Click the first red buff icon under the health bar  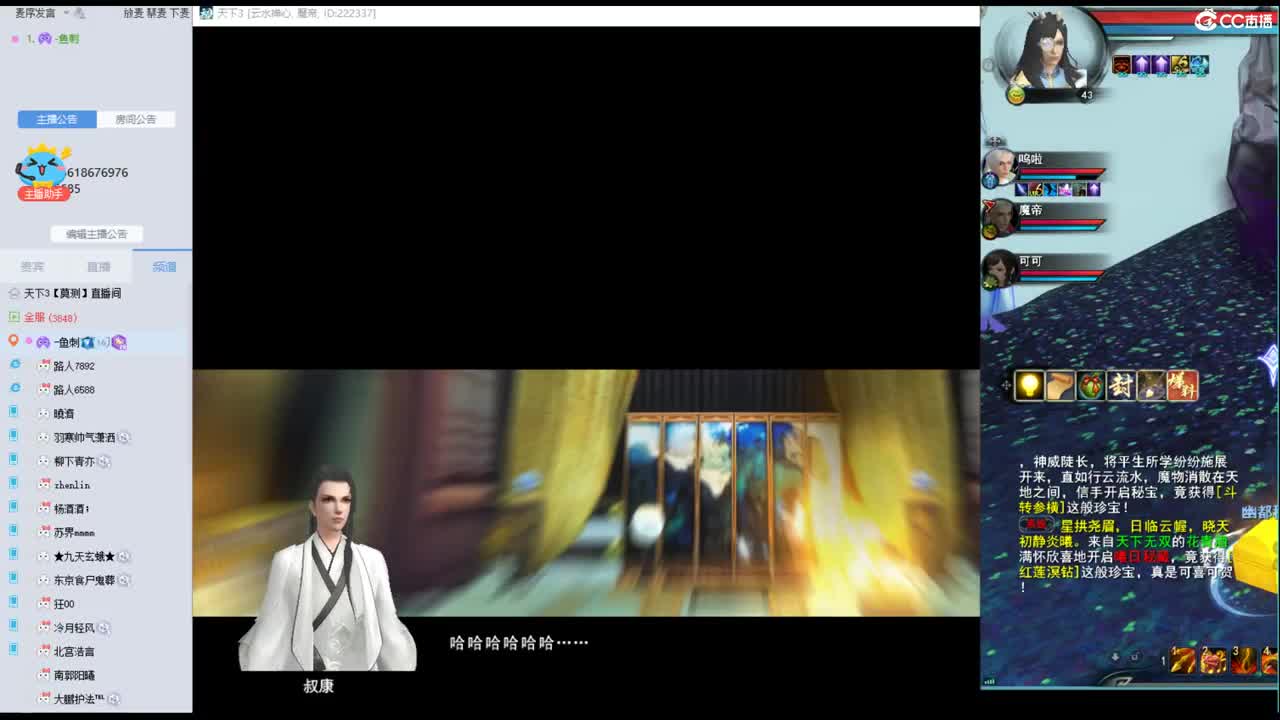point(1121,65)
